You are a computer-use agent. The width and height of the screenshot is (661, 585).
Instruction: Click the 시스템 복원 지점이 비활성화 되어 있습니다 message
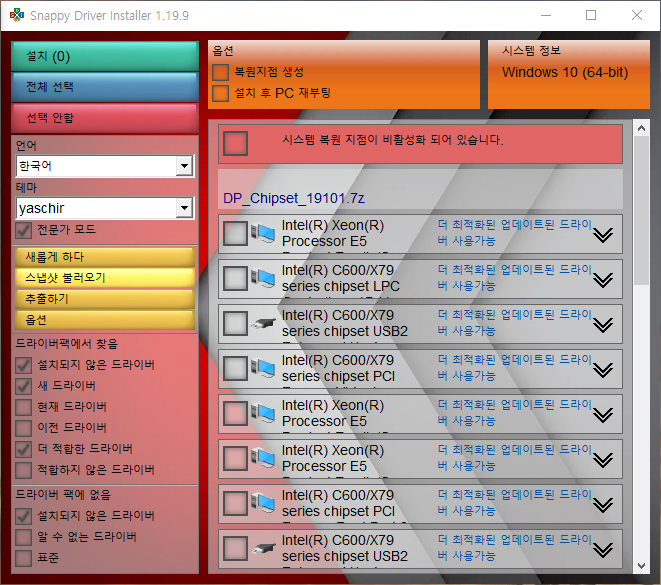click(x=392, y=140)
